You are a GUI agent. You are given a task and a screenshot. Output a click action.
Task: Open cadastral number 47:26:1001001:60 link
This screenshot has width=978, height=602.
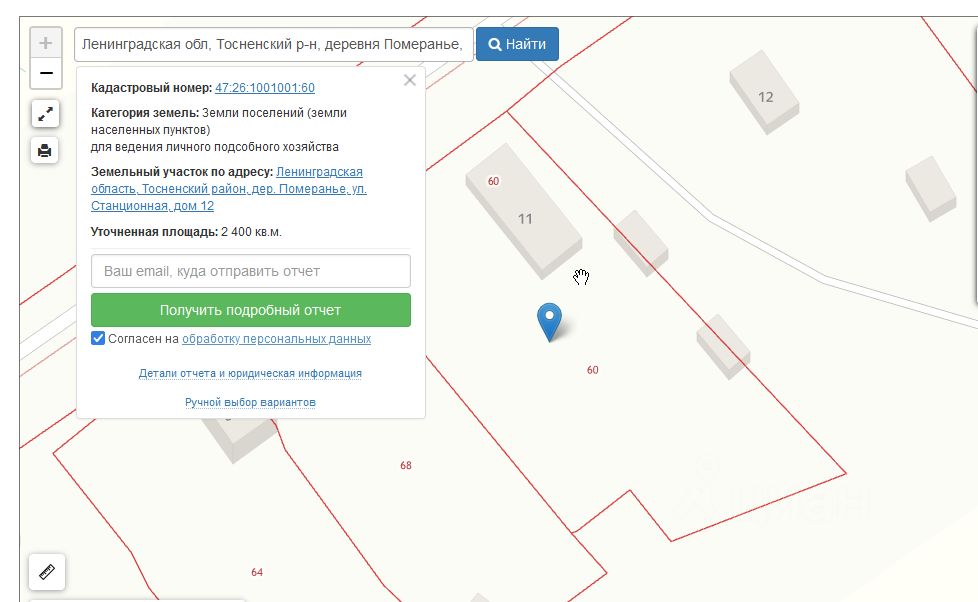[x=265, y=88]
